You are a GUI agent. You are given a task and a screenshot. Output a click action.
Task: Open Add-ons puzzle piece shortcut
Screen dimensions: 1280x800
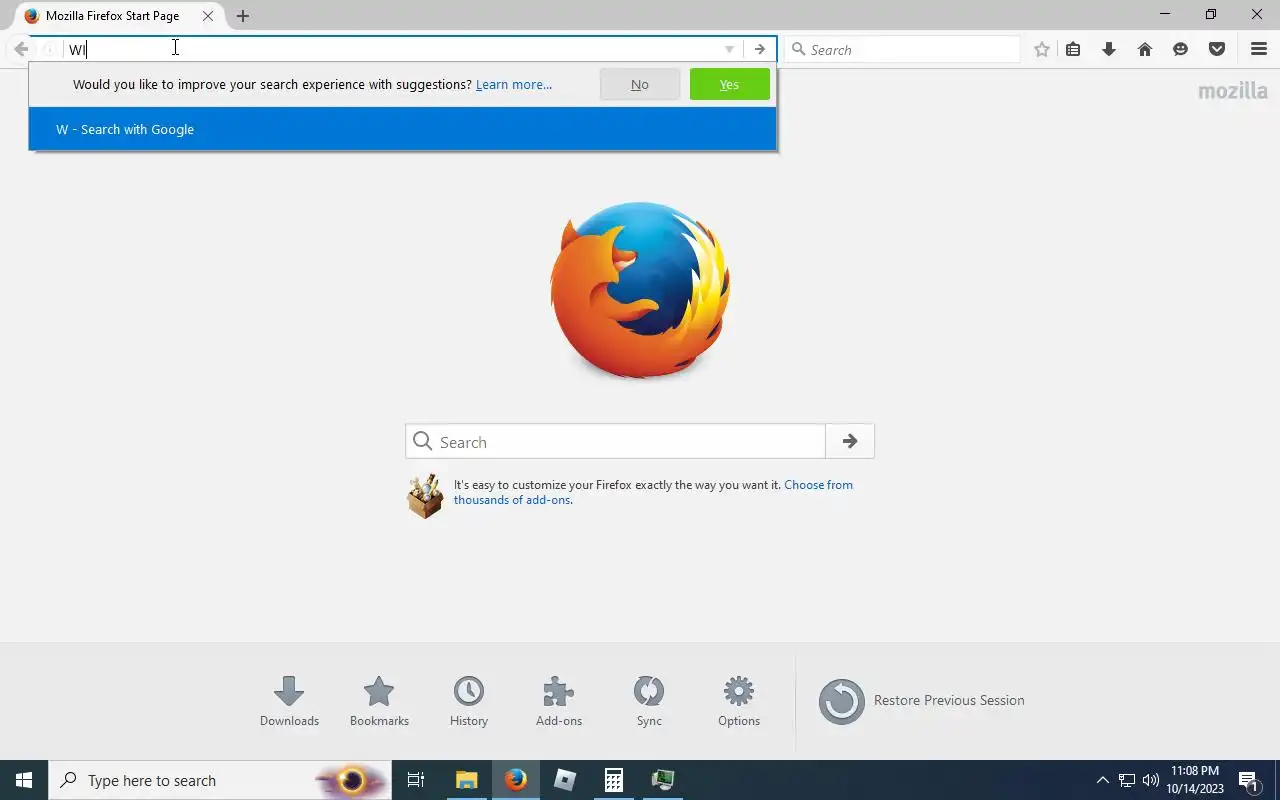tap(559, 701)
